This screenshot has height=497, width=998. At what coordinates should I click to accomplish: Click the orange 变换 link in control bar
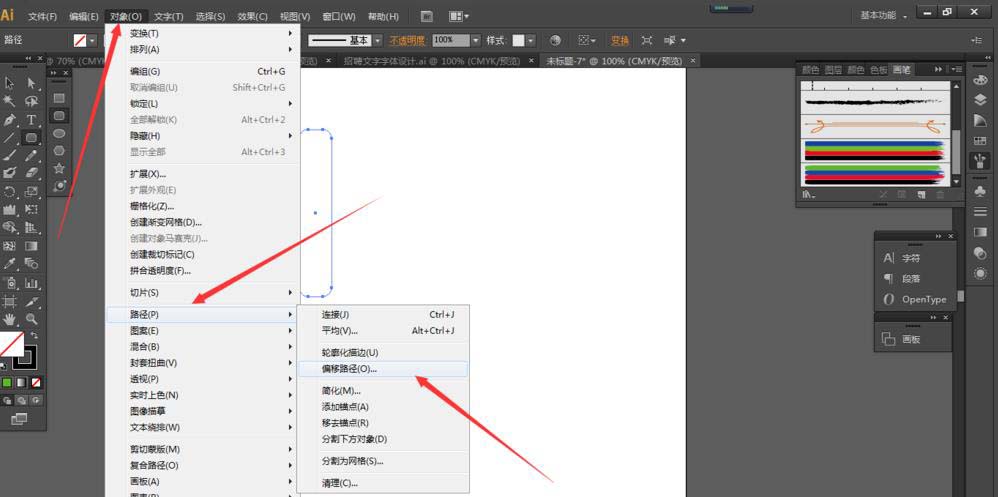[x=620, y=40]
